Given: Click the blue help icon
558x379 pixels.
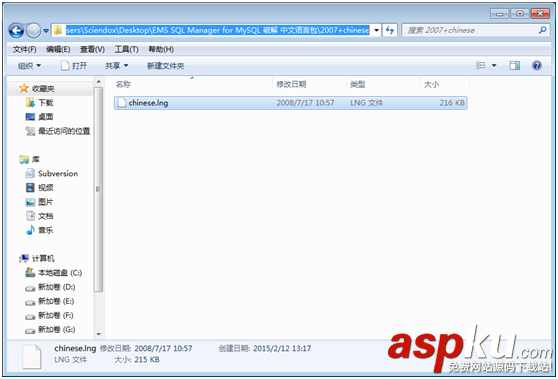Looking at the screenshot, I should (537, 65).
